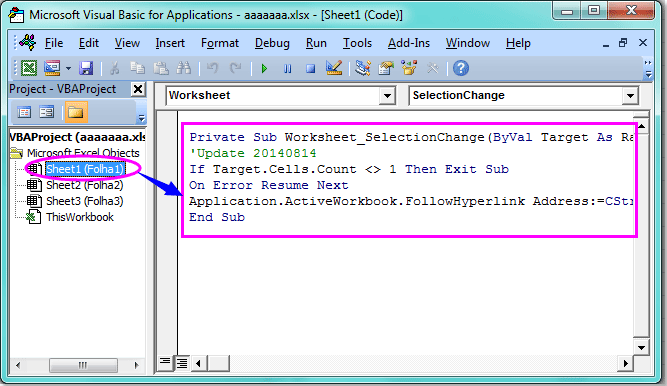The image size is (667, 386).
Task: Open the Object Browser toolbar icon
Action: point(409,68)
